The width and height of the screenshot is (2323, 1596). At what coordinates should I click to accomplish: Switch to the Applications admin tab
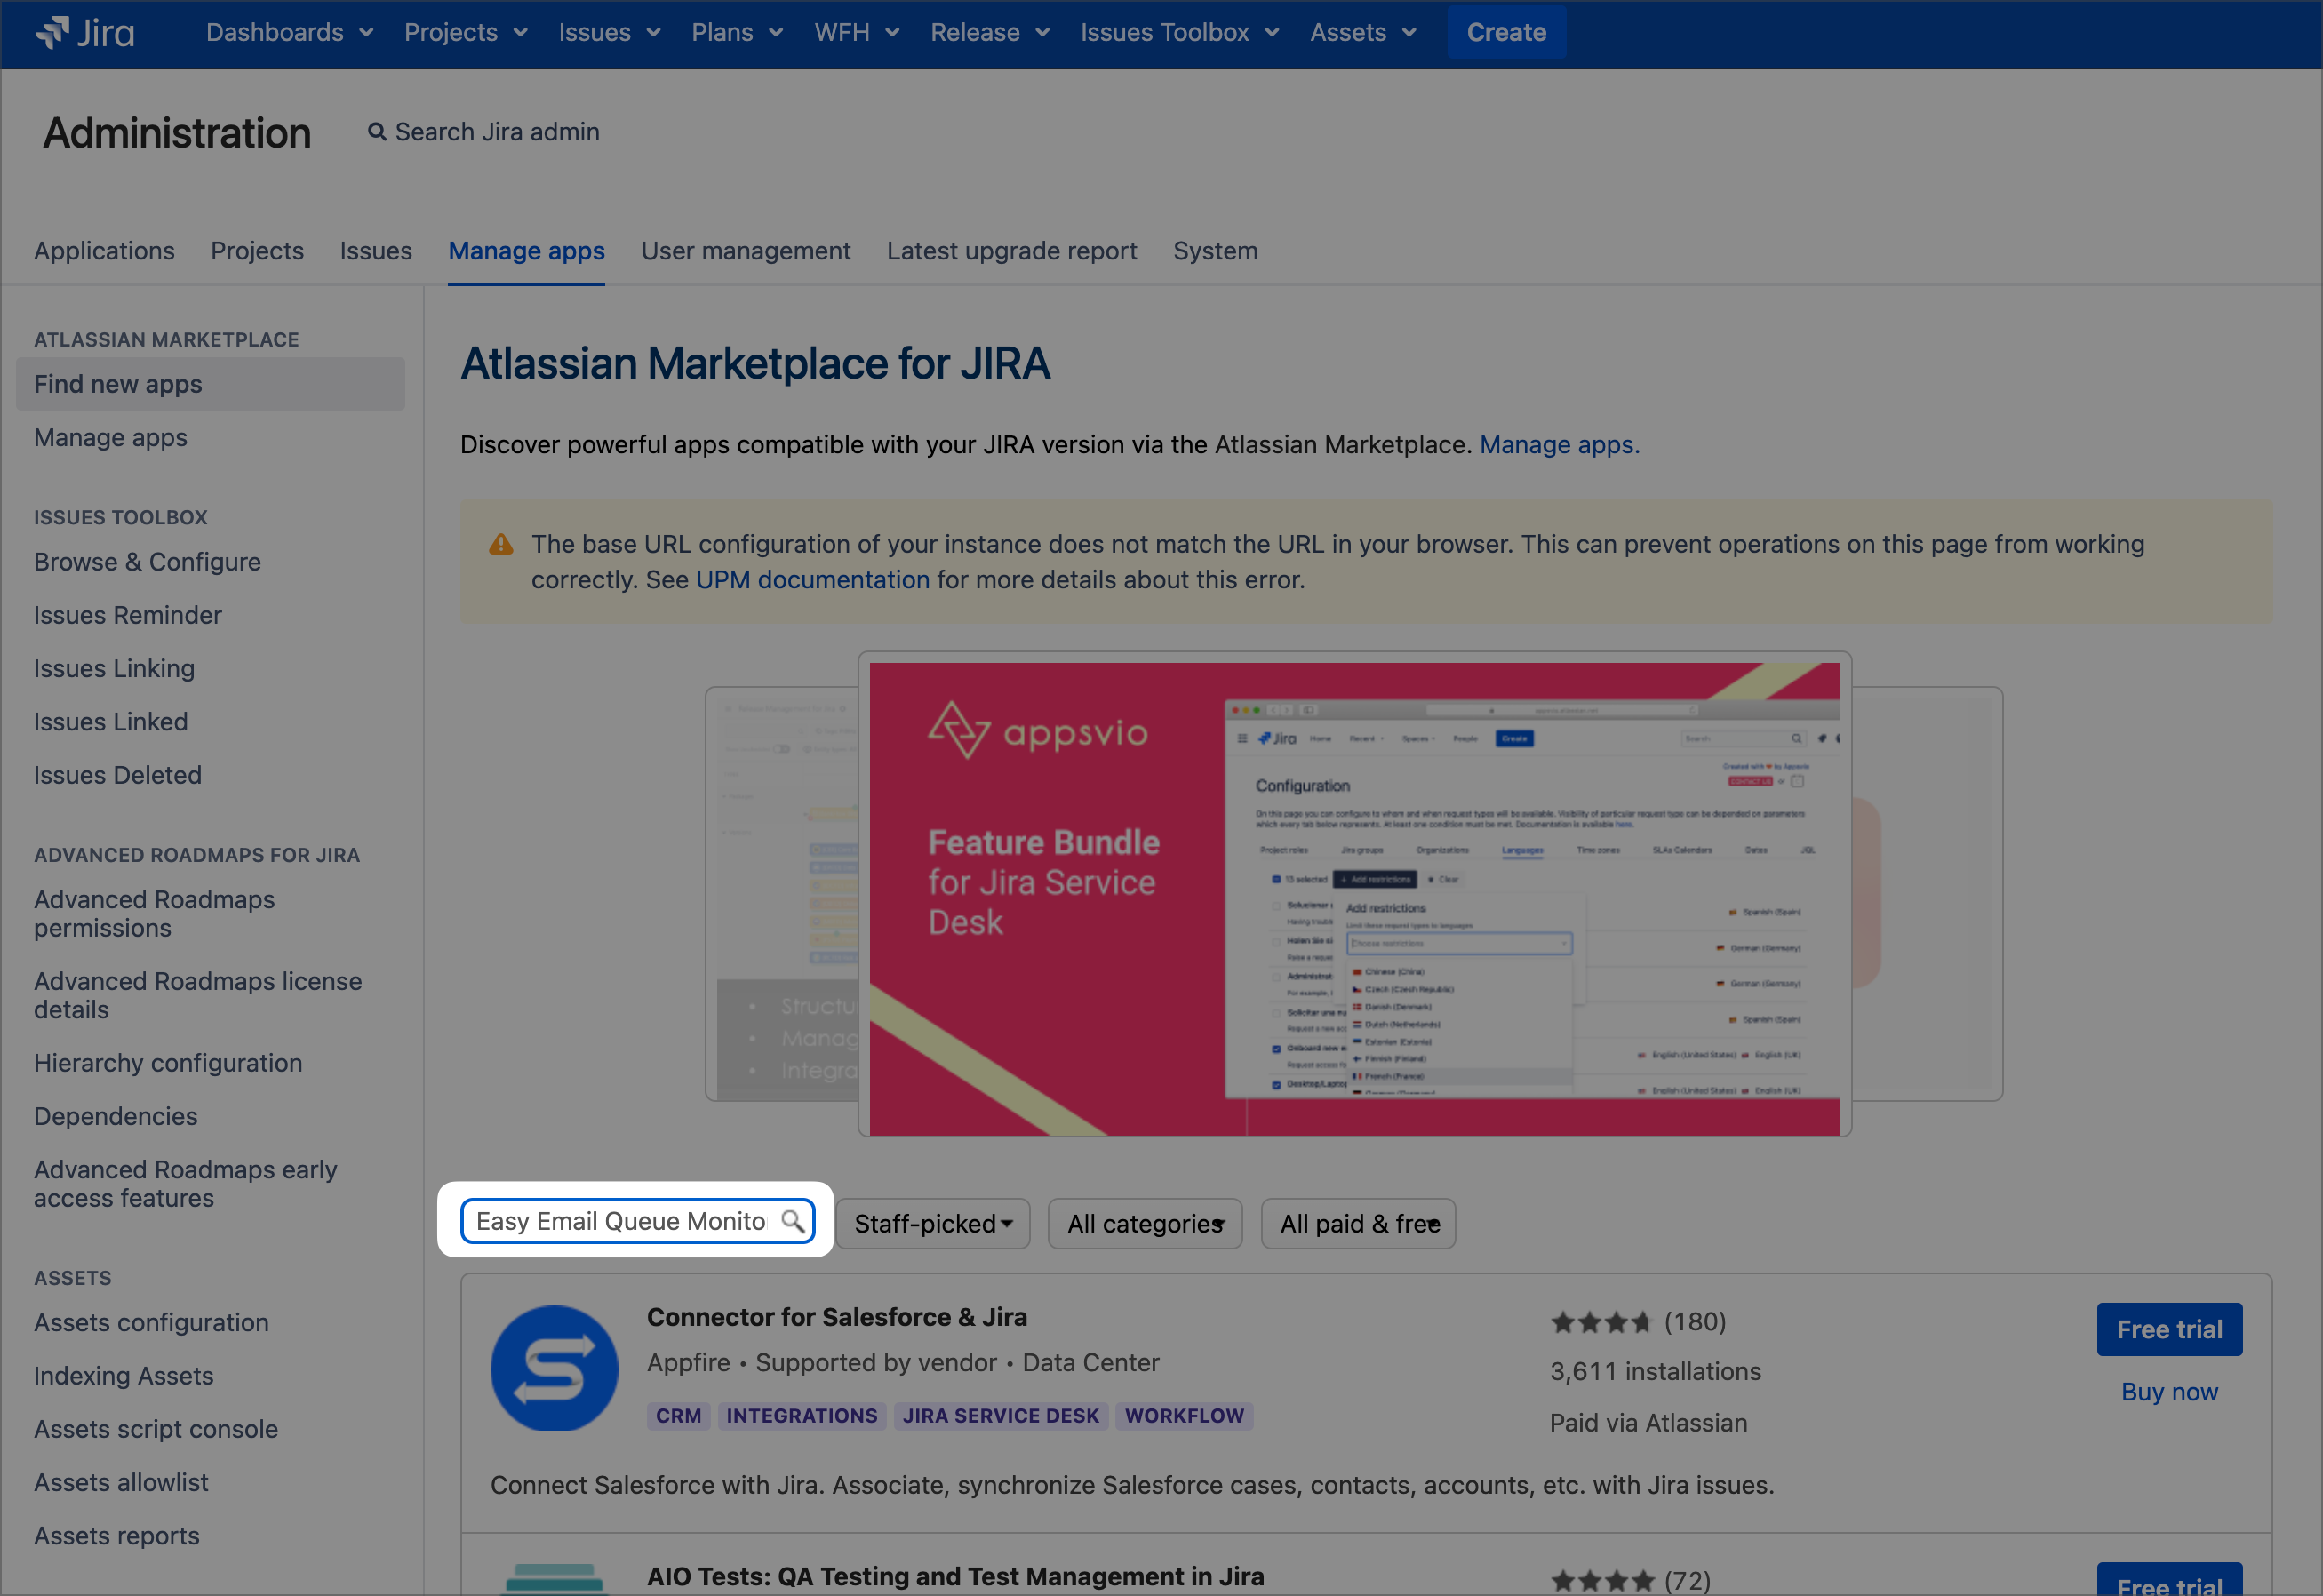point(104,251)
